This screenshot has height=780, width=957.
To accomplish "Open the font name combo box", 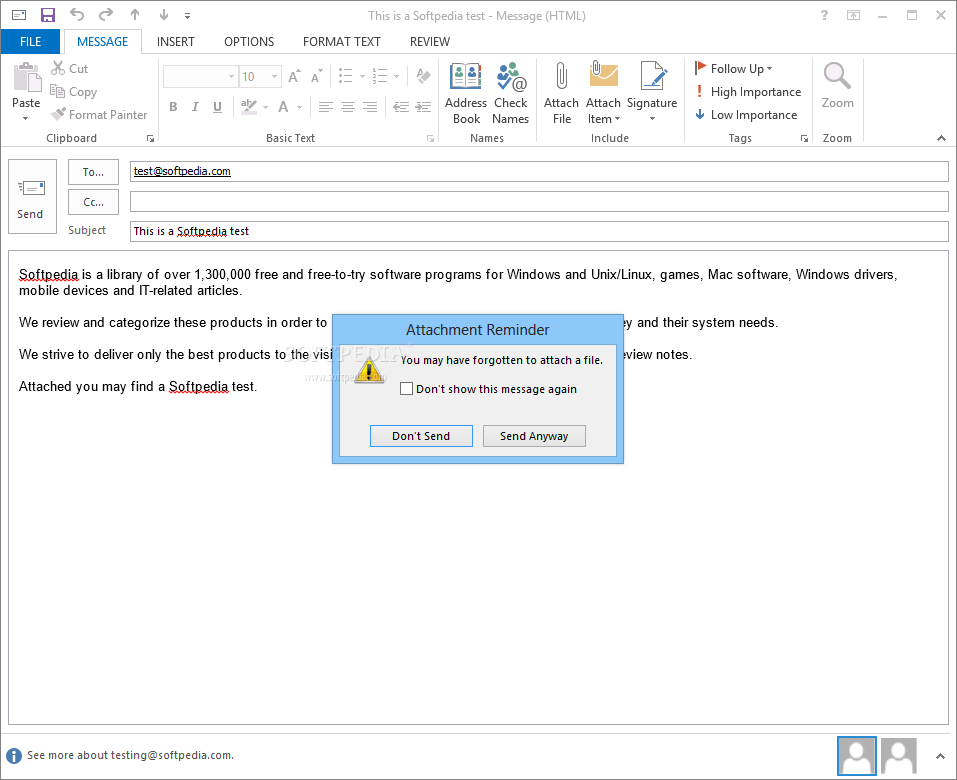I will pyautogui.click(x=200, y=76).
